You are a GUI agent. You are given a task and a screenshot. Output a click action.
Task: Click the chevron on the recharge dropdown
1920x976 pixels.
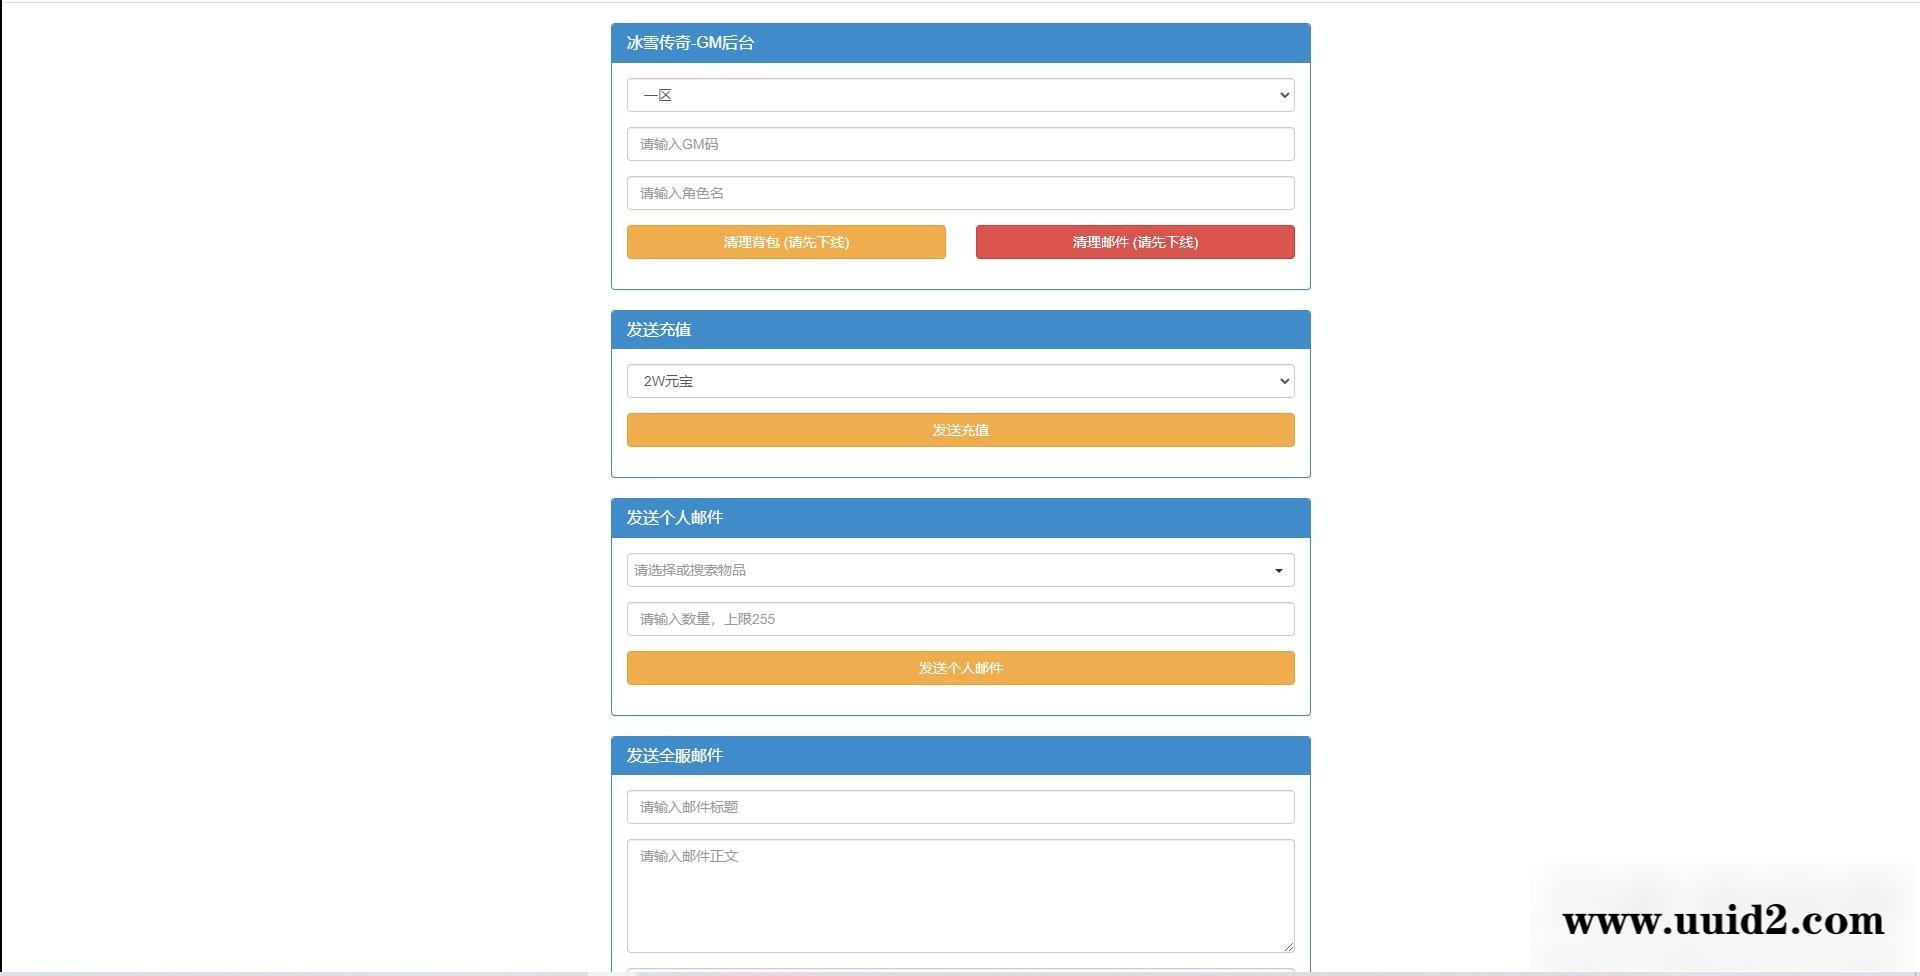pos(1283,381)
